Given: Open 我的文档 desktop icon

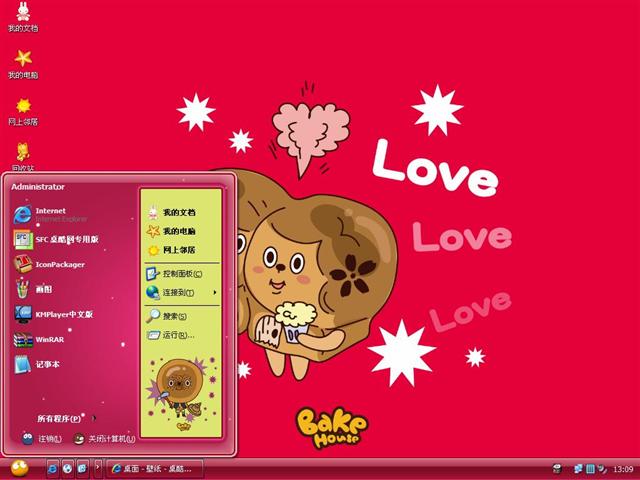Looking at the screenshot, I should pyautogui.click(x=23, y=17).
